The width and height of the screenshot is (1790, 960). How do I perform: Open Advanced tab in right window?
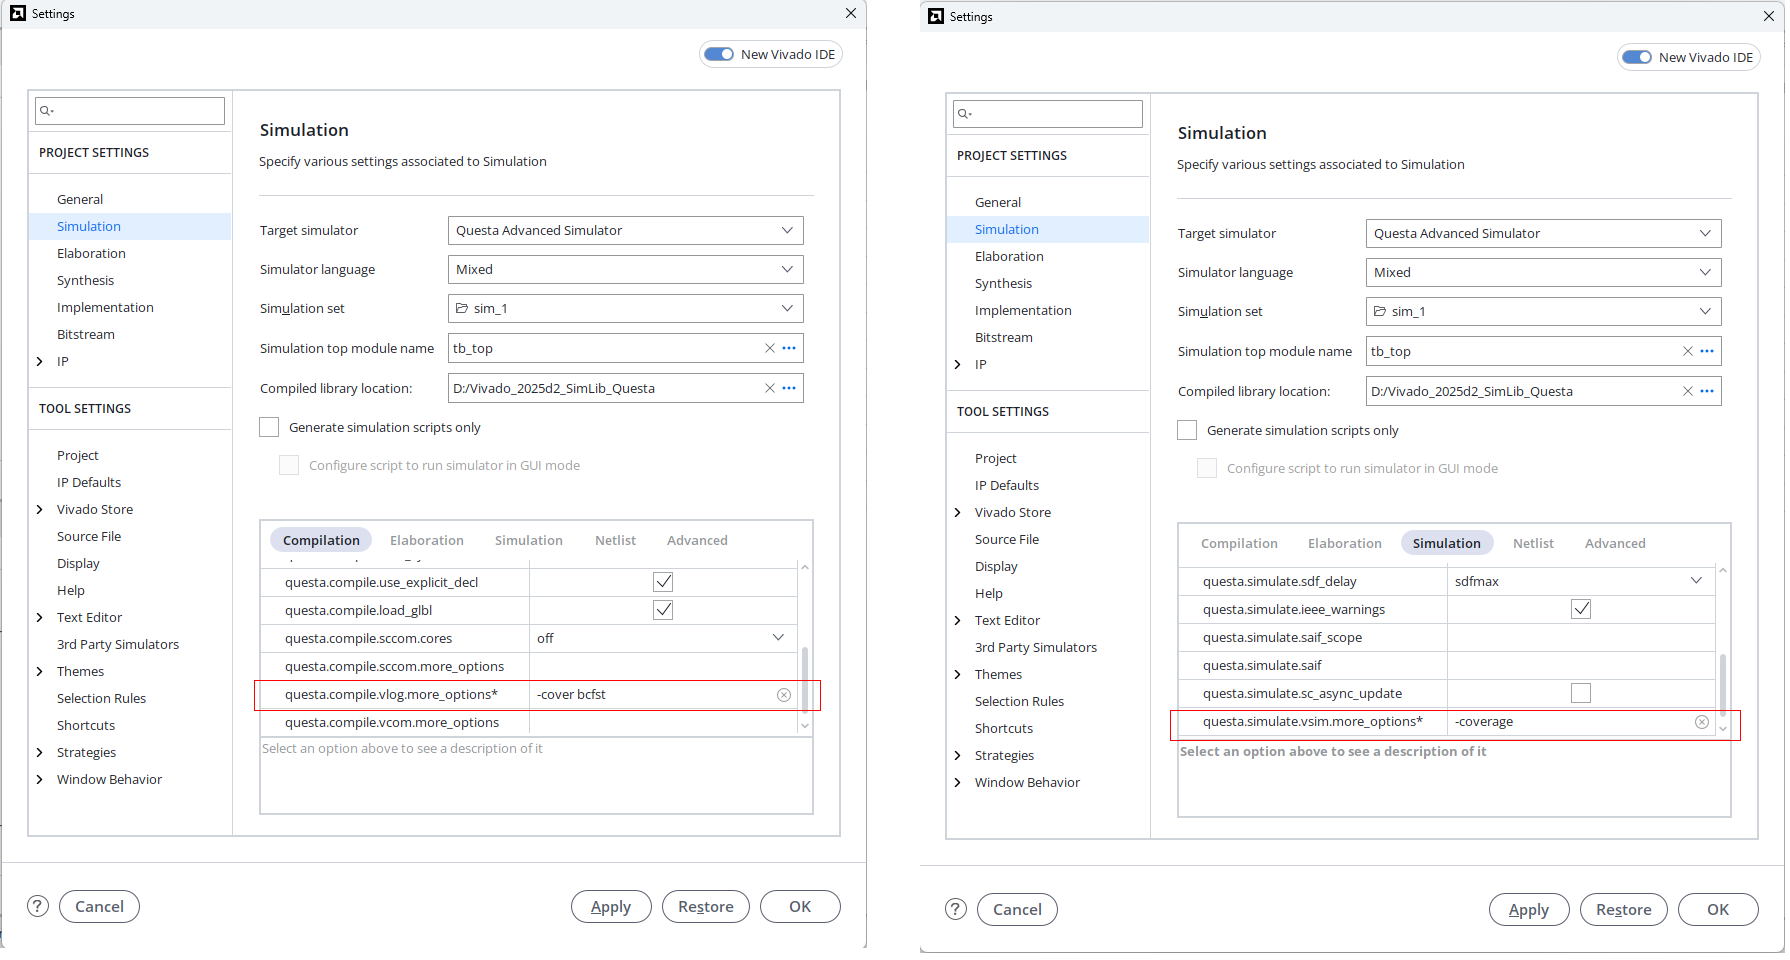[x=1615, y=543]
